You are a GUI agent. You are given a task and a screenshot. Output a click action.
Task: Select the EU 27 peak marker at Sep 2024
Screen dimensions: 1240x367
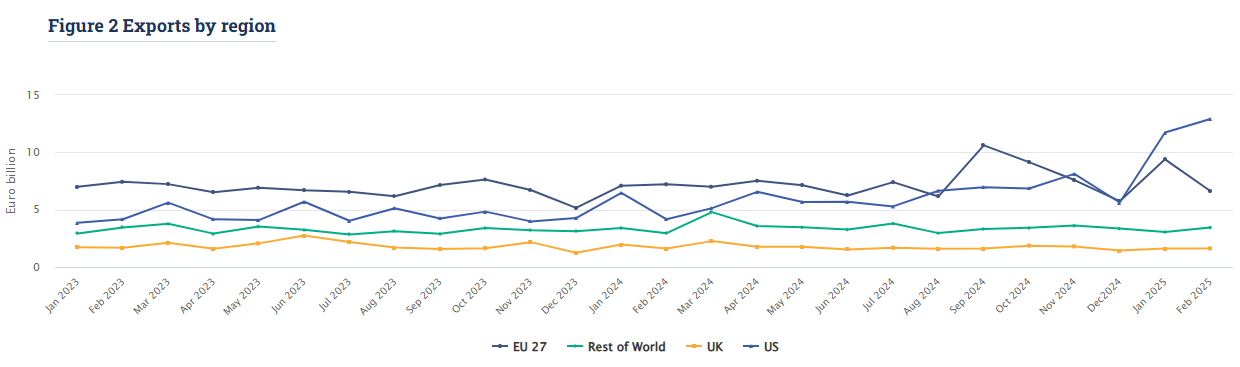(x=983, y=145)
